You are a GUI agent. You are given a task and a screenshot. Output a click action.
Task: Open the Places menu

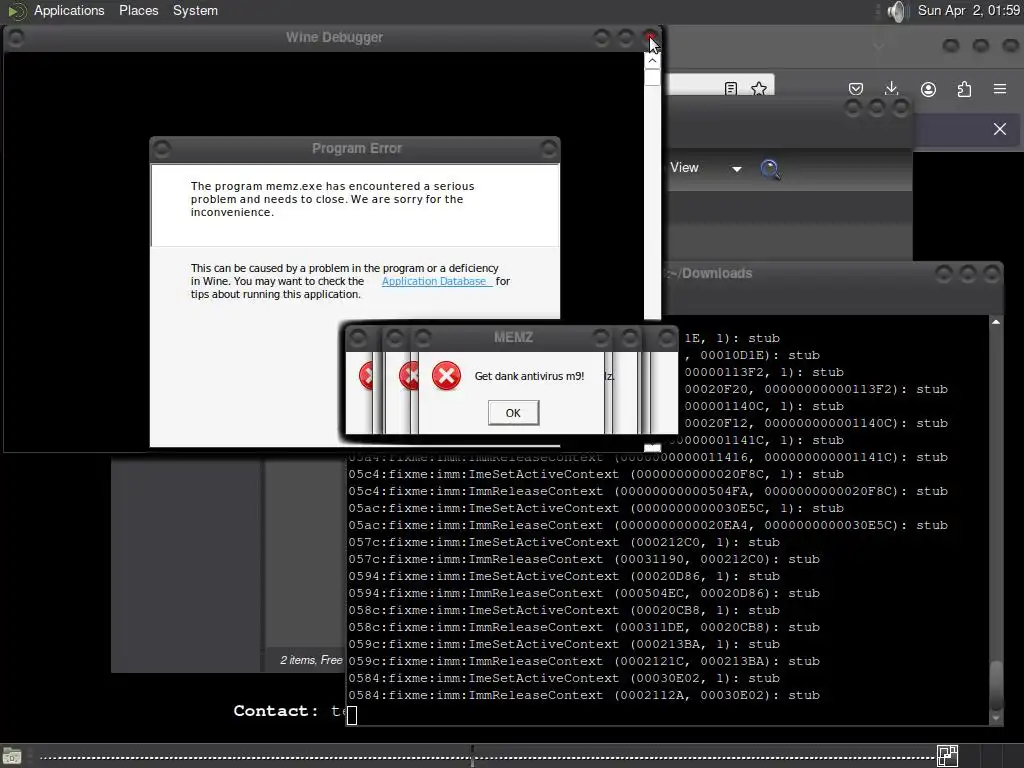[138, 10]
